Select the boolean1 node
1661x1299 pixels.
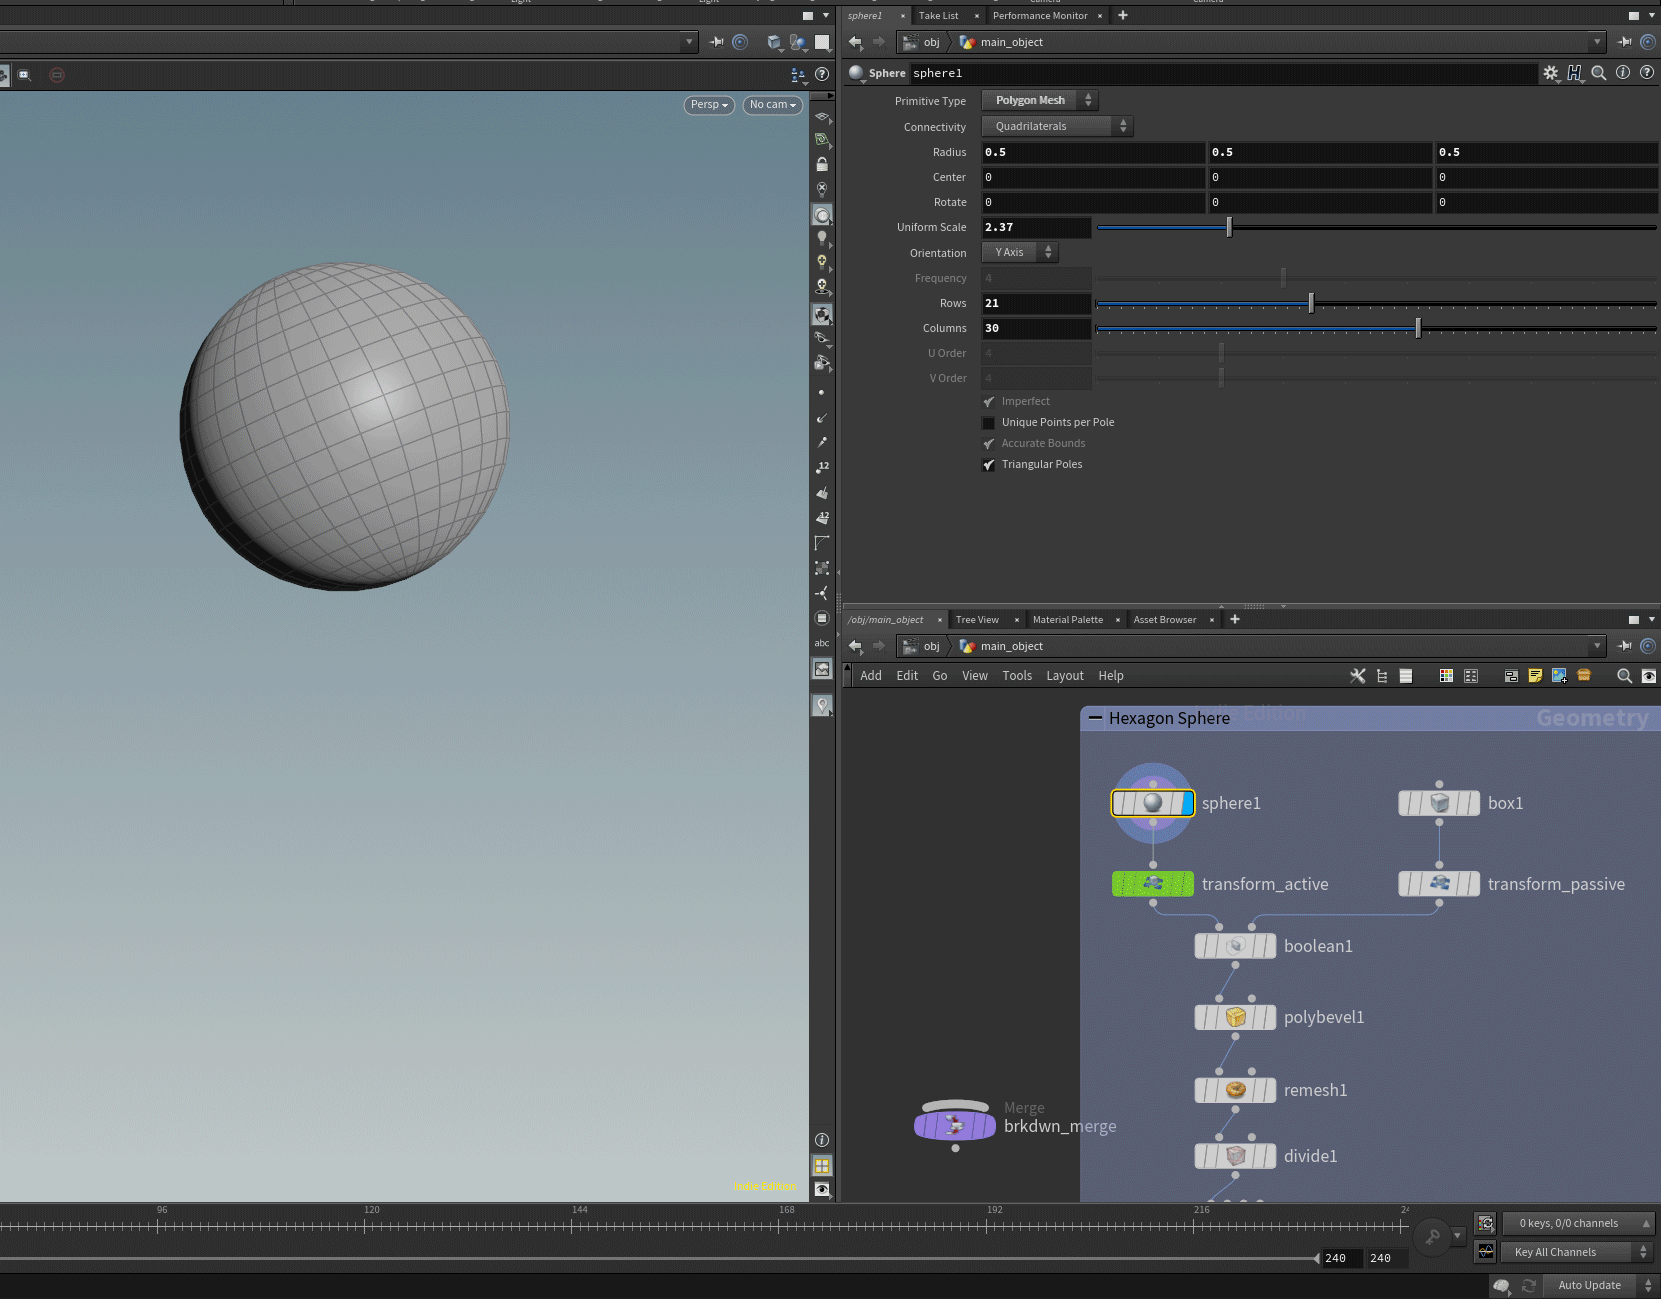pyautogui.click(x=1235, y=946)
